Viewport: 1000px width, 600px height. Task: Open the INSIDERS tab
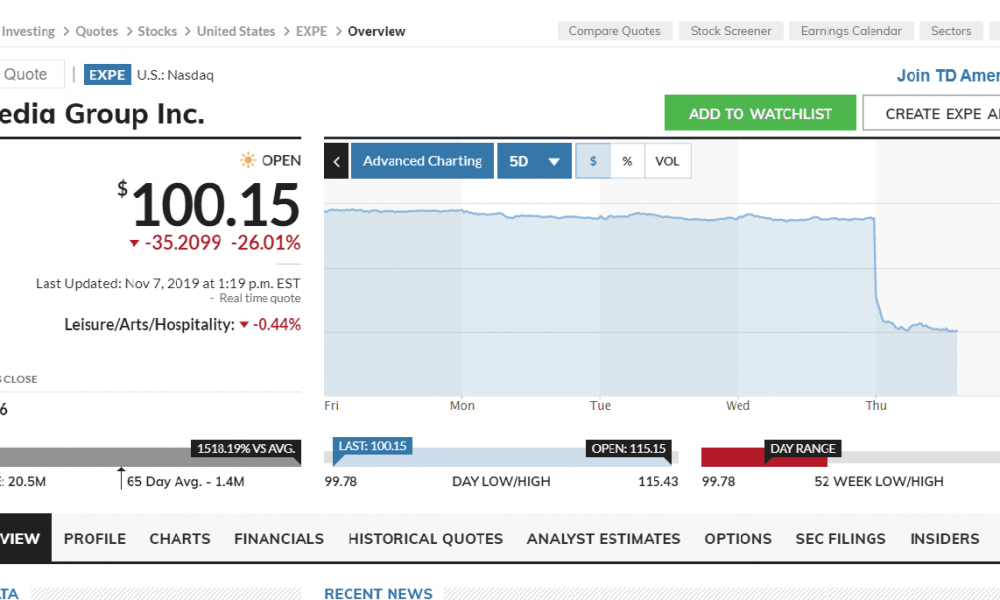[945, 539]
